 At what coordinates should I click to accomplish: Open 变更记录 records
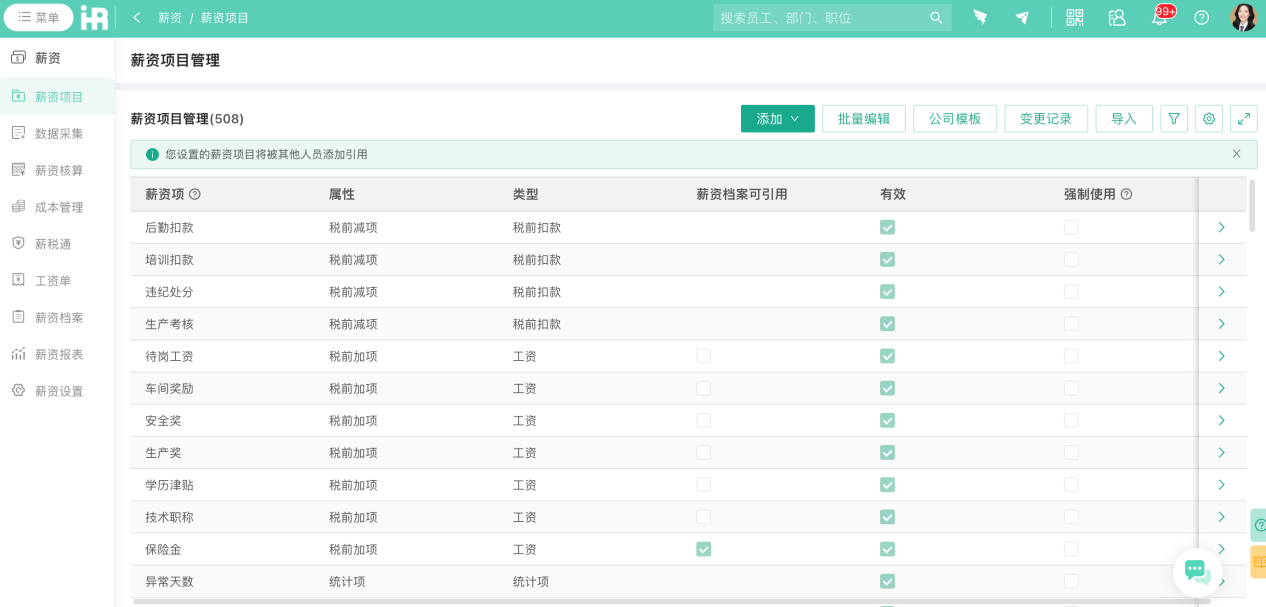coord(1046,118)
